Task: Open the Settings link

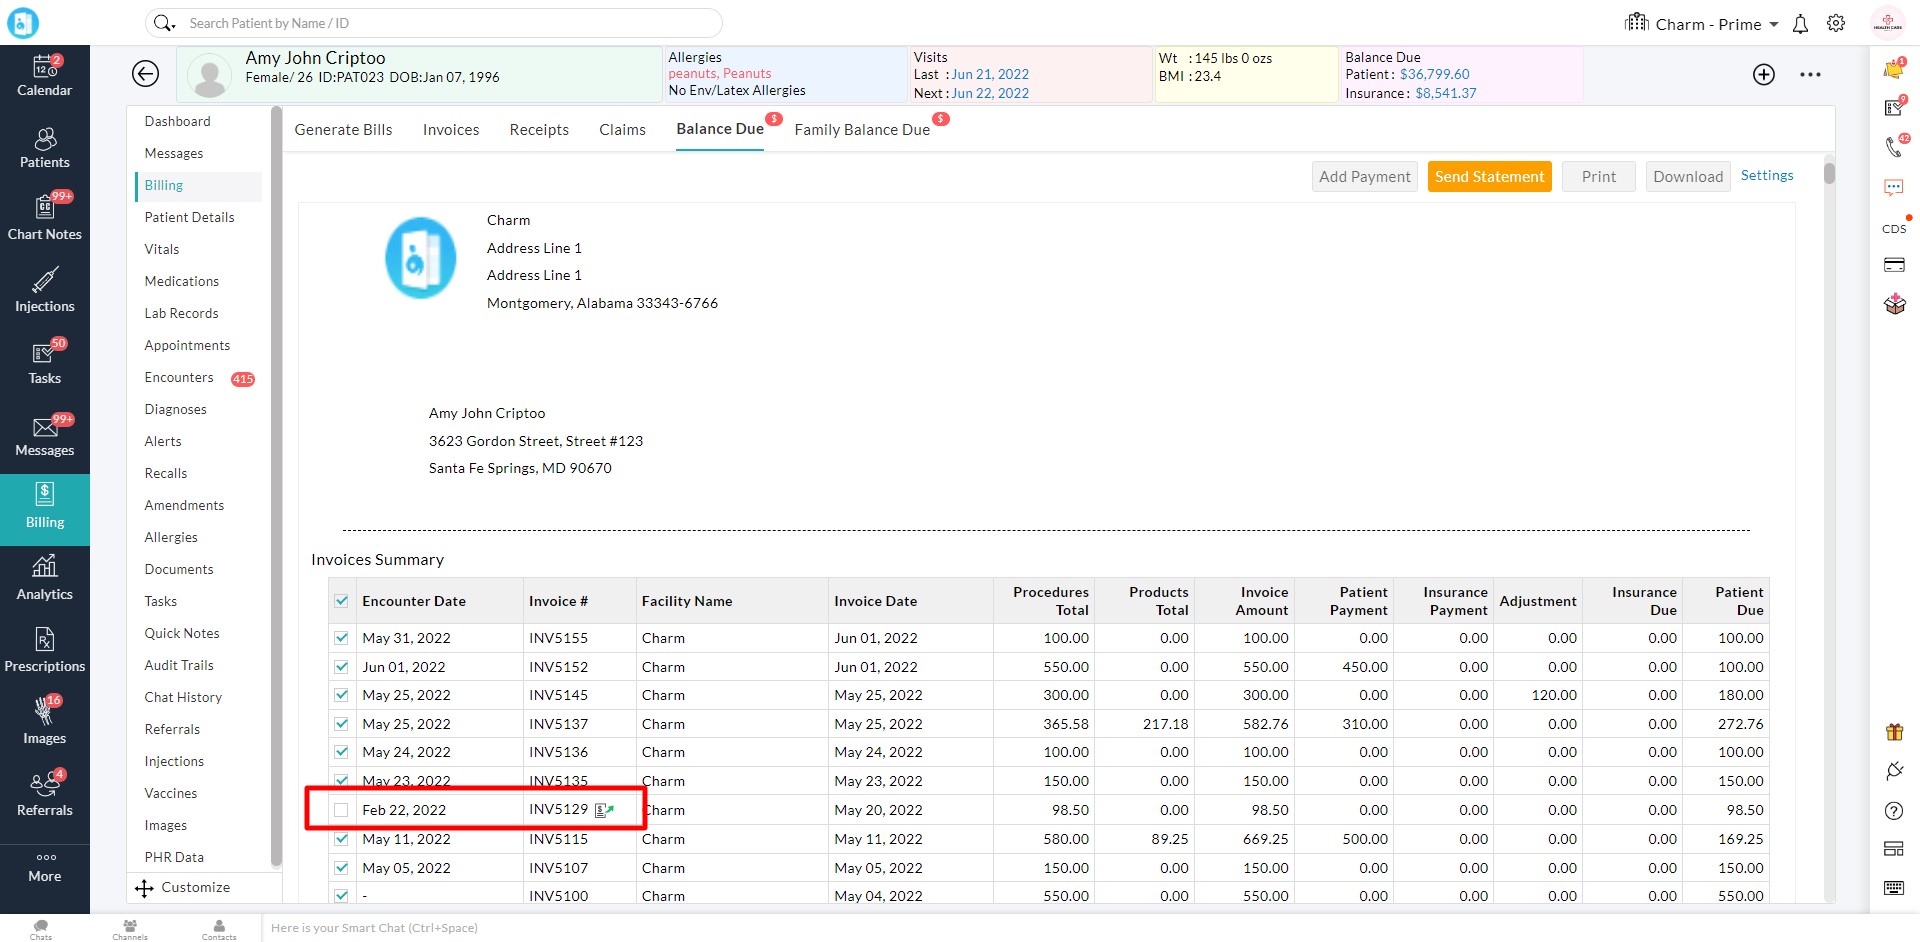Action: tap(1766, 175)
